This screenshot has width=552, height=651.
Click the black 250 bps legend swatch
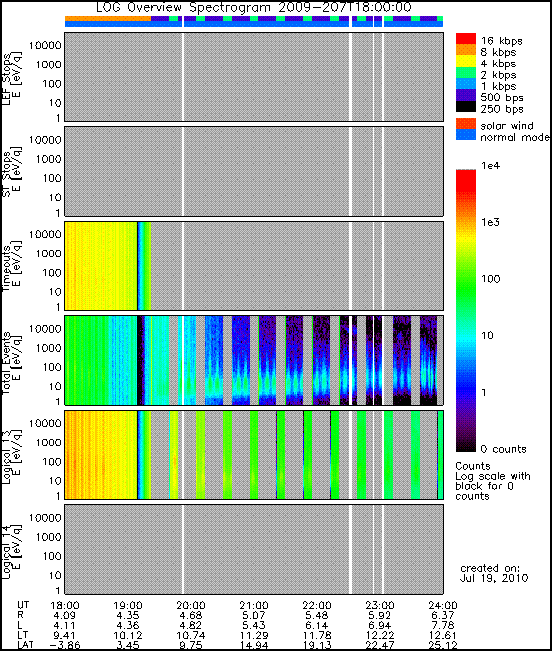point(466,106)
